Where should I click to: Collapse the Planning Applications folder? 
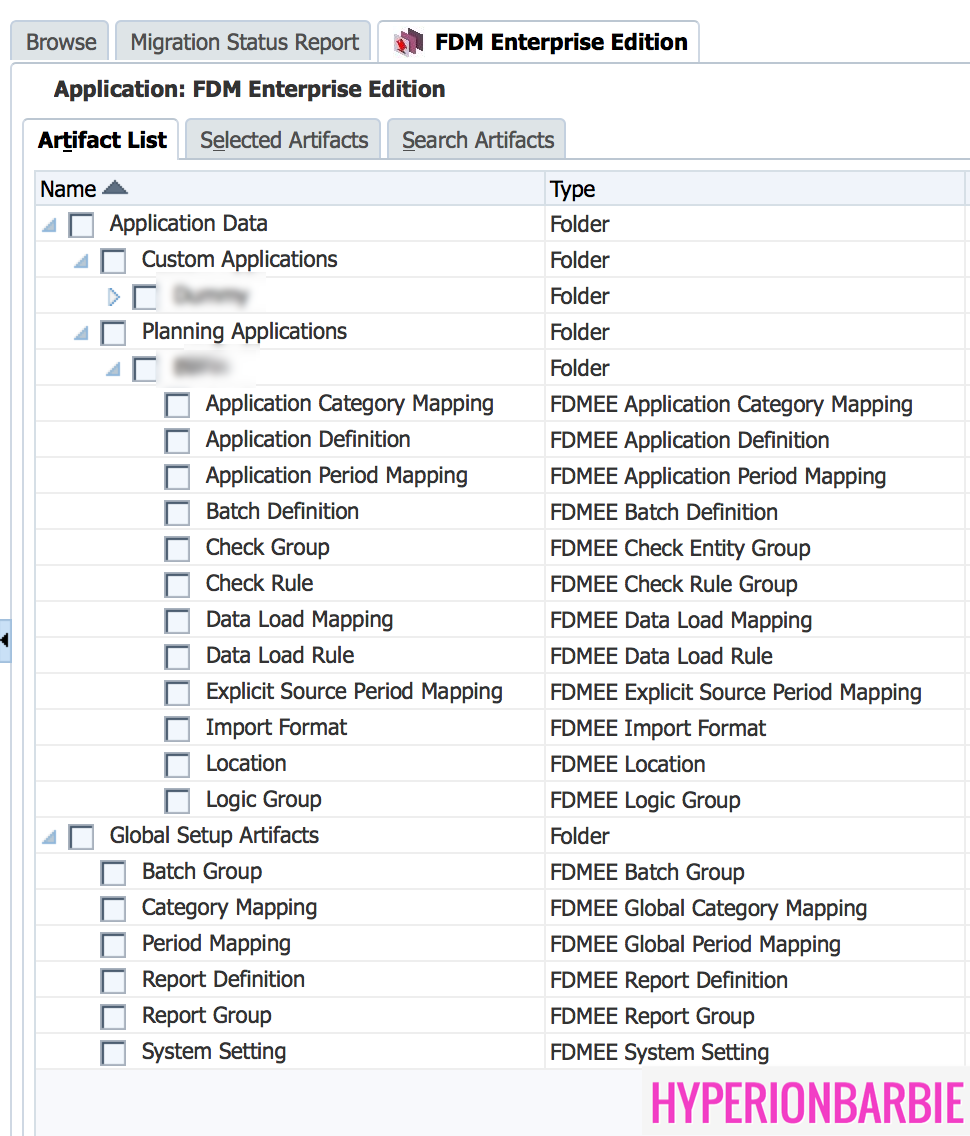(81, 334)
